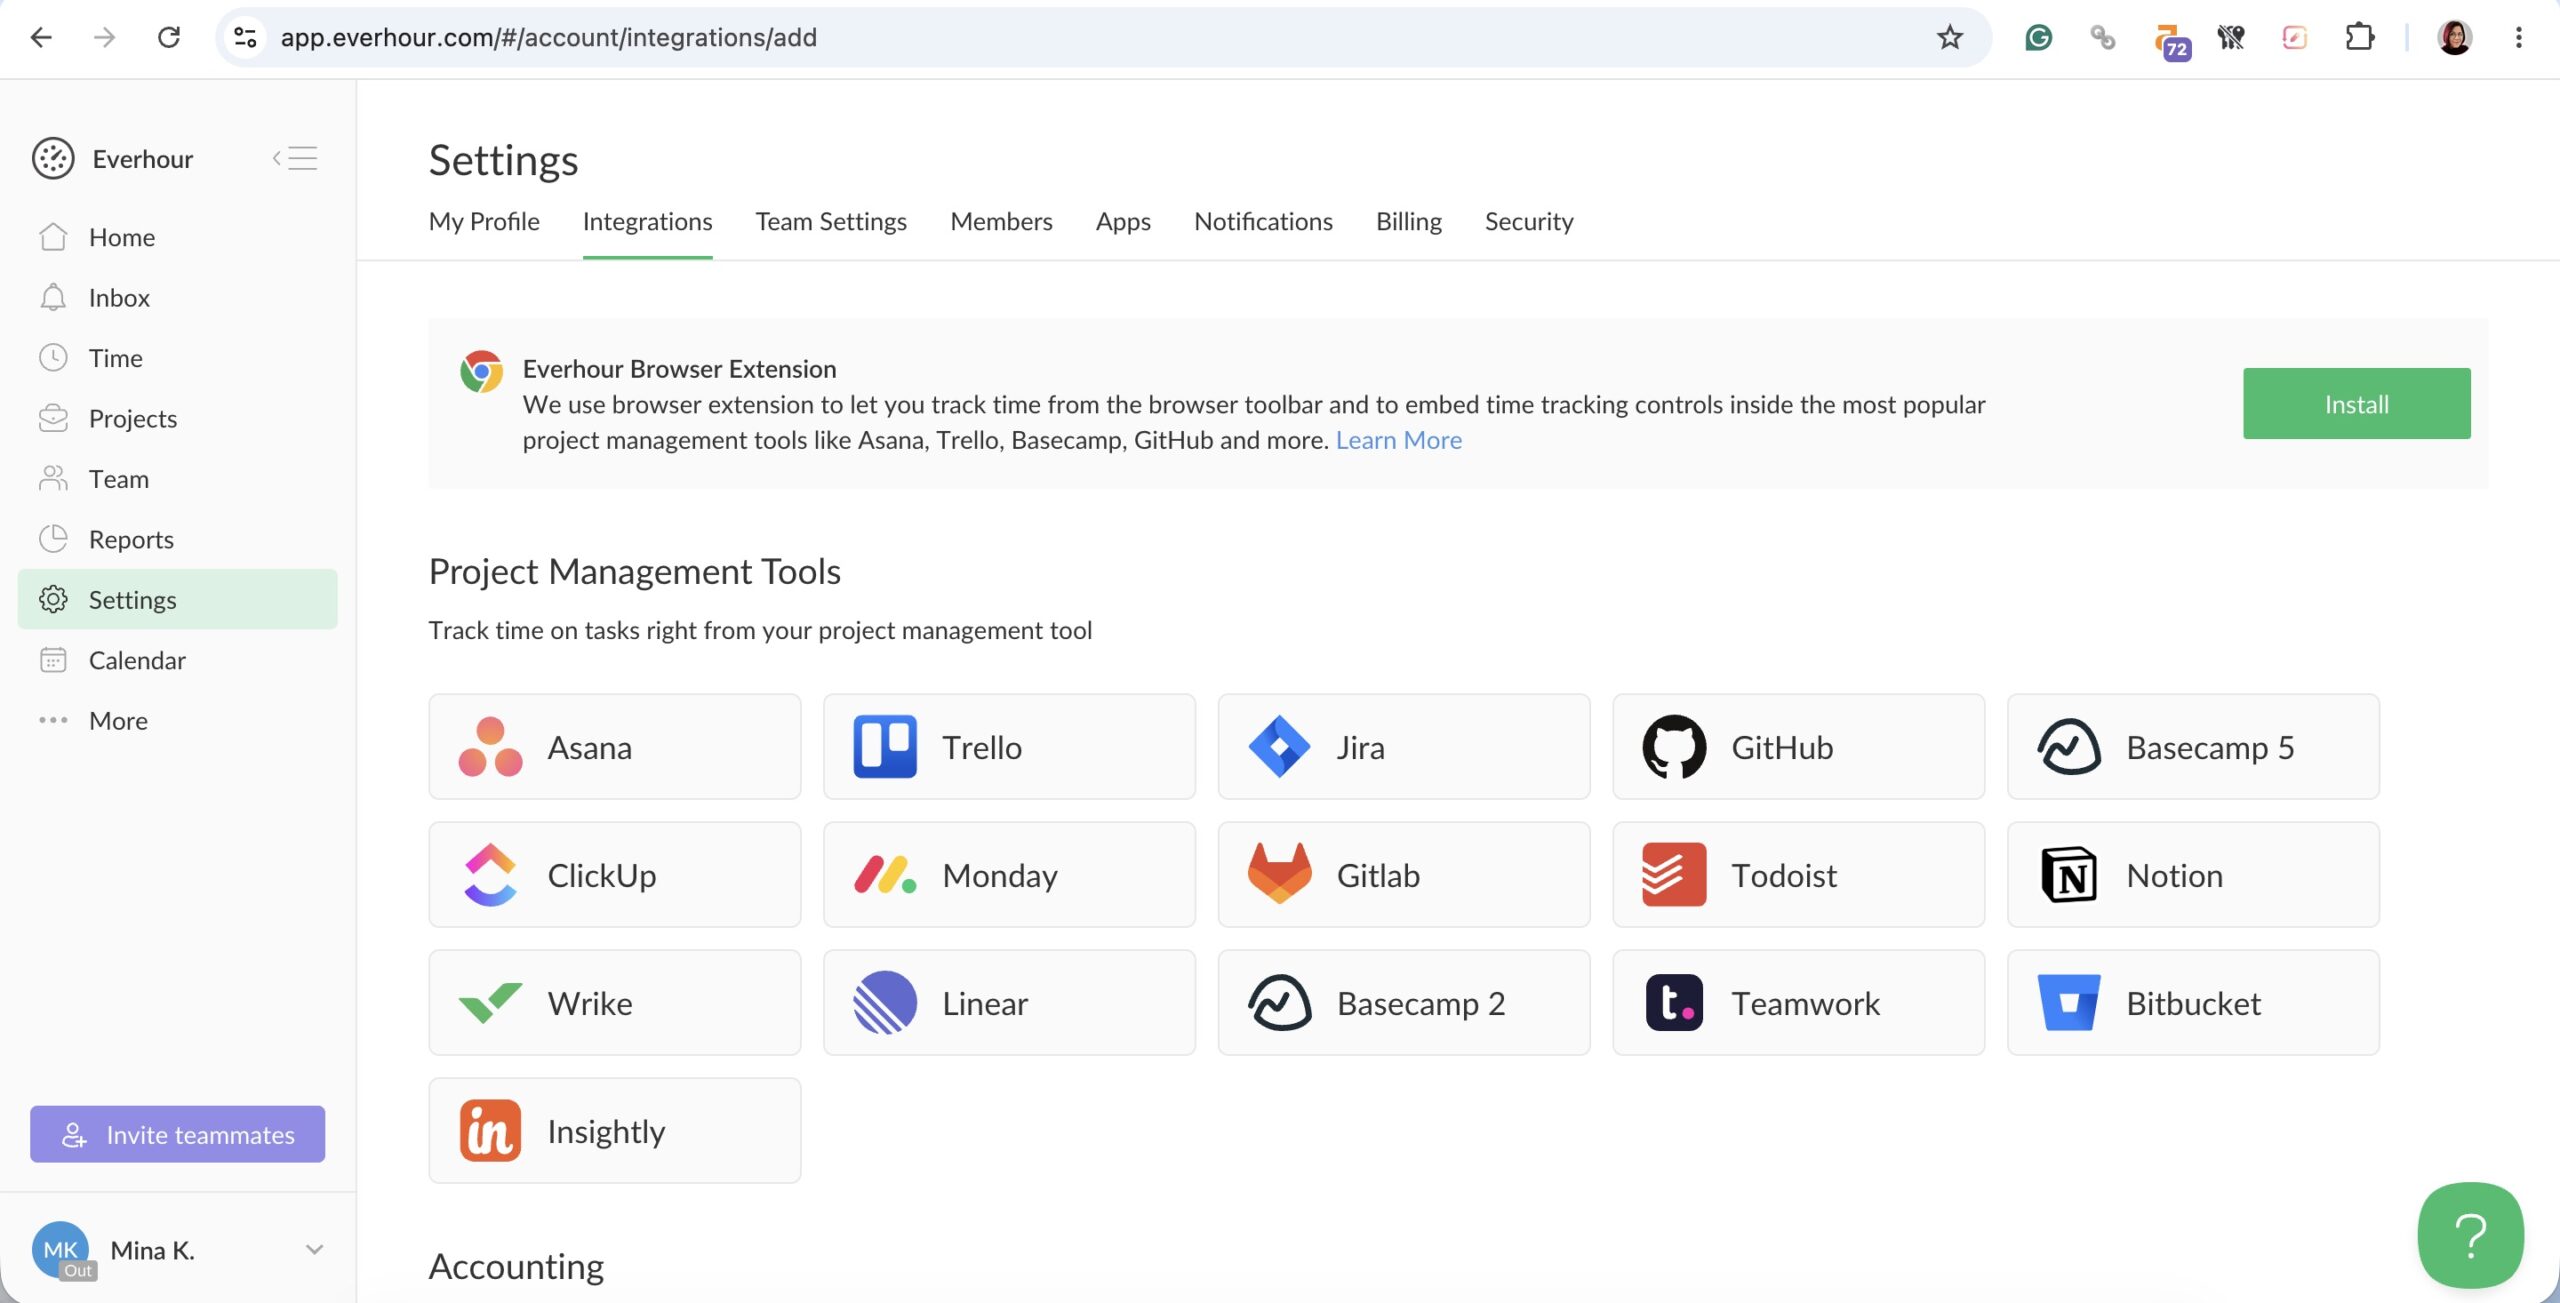Open Inbox in the sidebar
Image resolution: width=2560 pixels, height=1303 pixels.
coord(178,298)
